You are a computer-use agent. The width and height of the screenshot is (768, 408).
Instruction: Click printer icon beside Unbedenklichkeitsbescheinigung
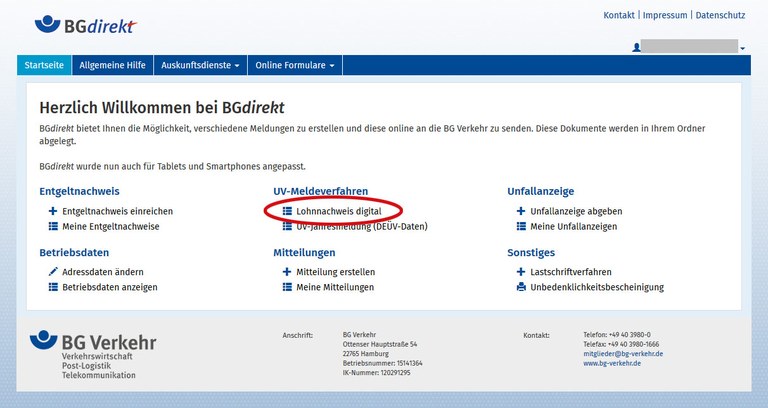[x=521, y=287]
